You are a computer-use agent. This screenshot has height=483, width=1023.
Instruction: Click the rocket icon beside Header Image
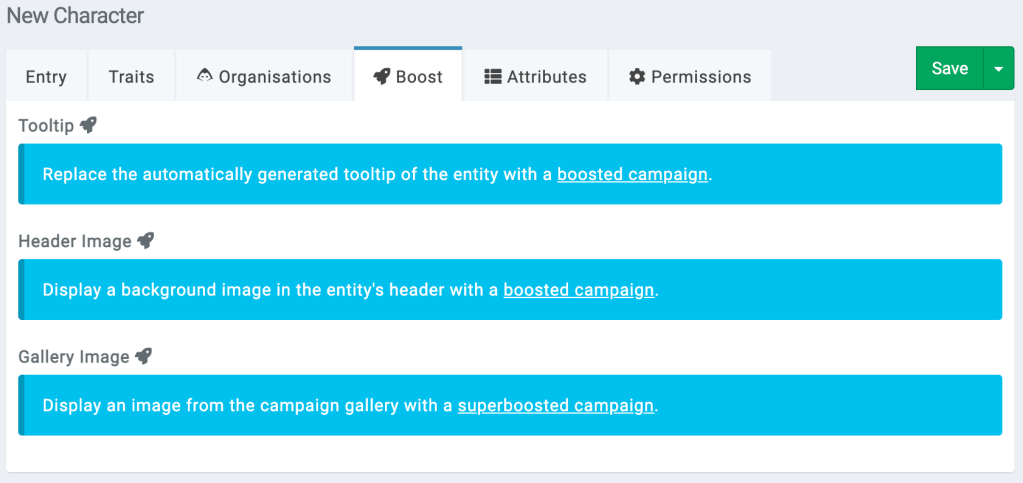coord(146,241)
